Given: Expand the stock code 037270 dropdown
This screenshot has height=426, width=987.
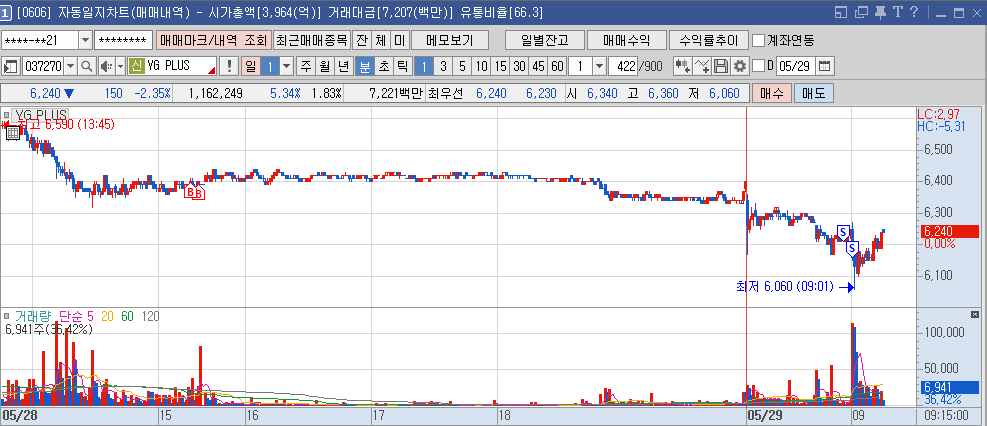Looking at the screenshot, I should (x=70, y=66).
